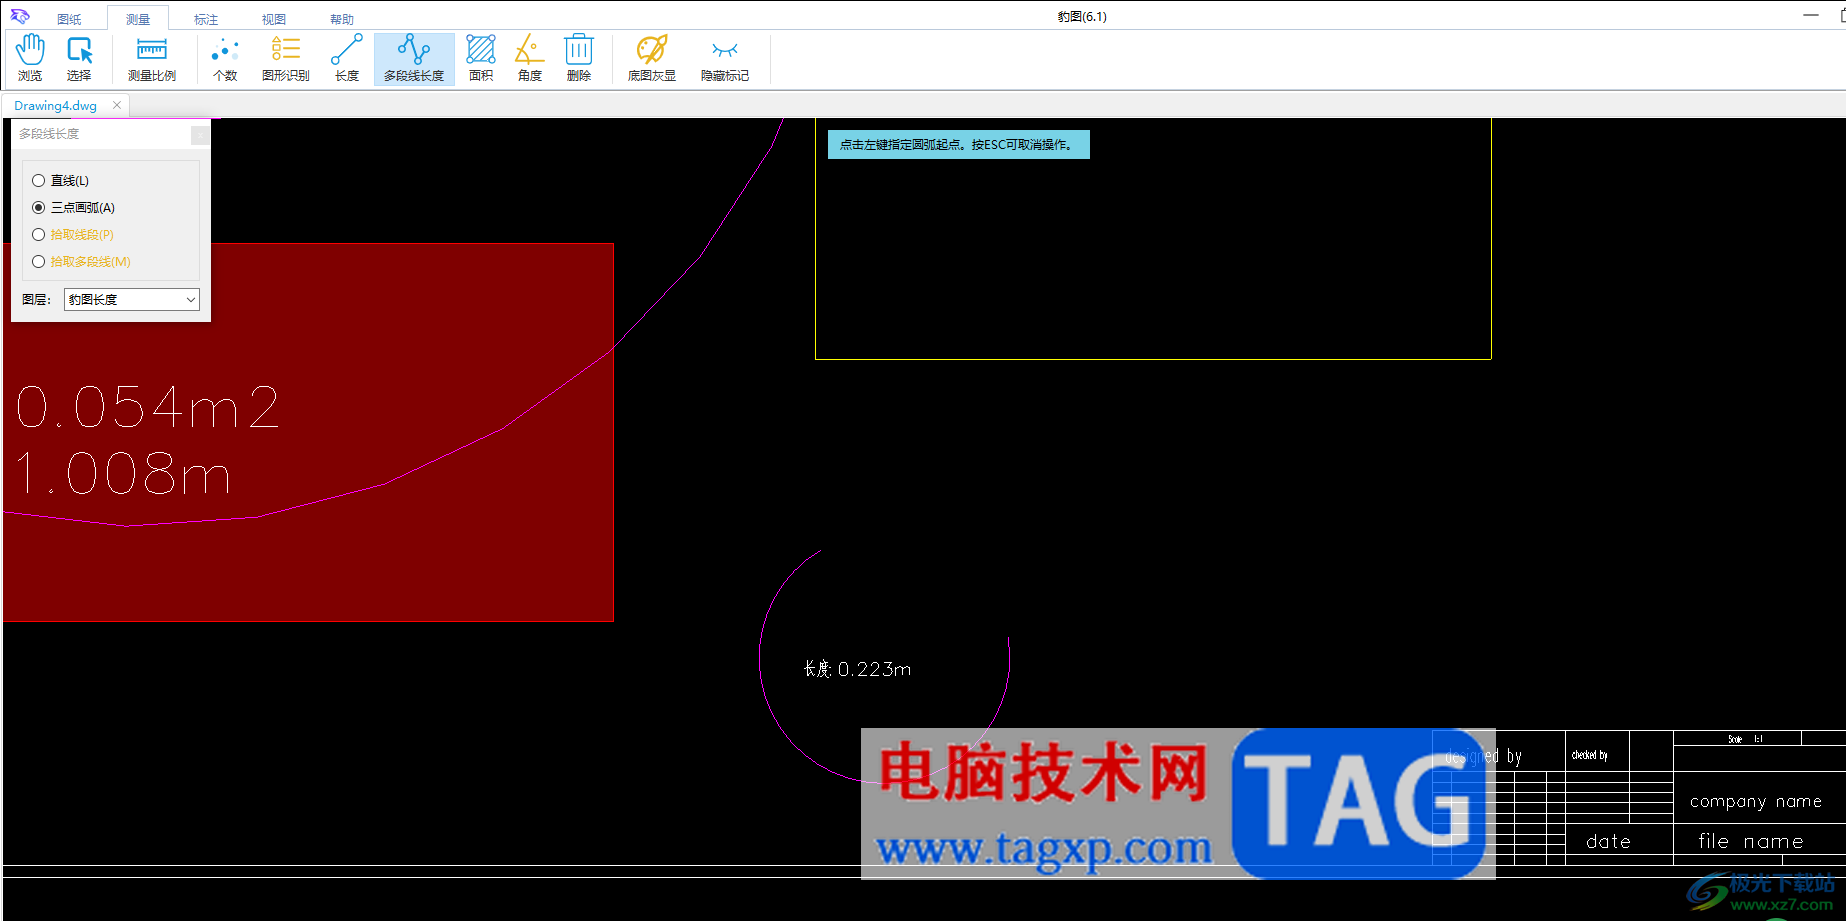Select the 三点圆弧(A) radio option
This screenshot has width=1846, height=921.
pos(74,208)
